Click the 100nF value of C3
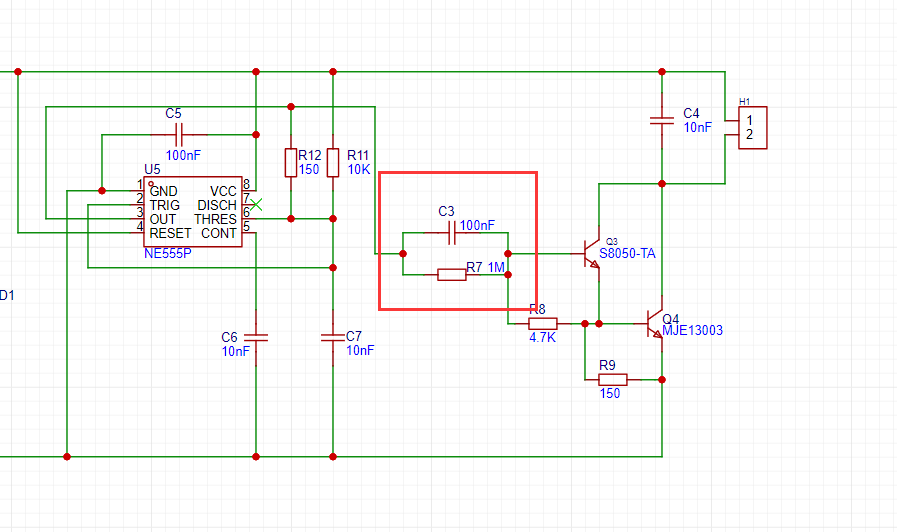897x532 pixels. [x=477, y=225]
